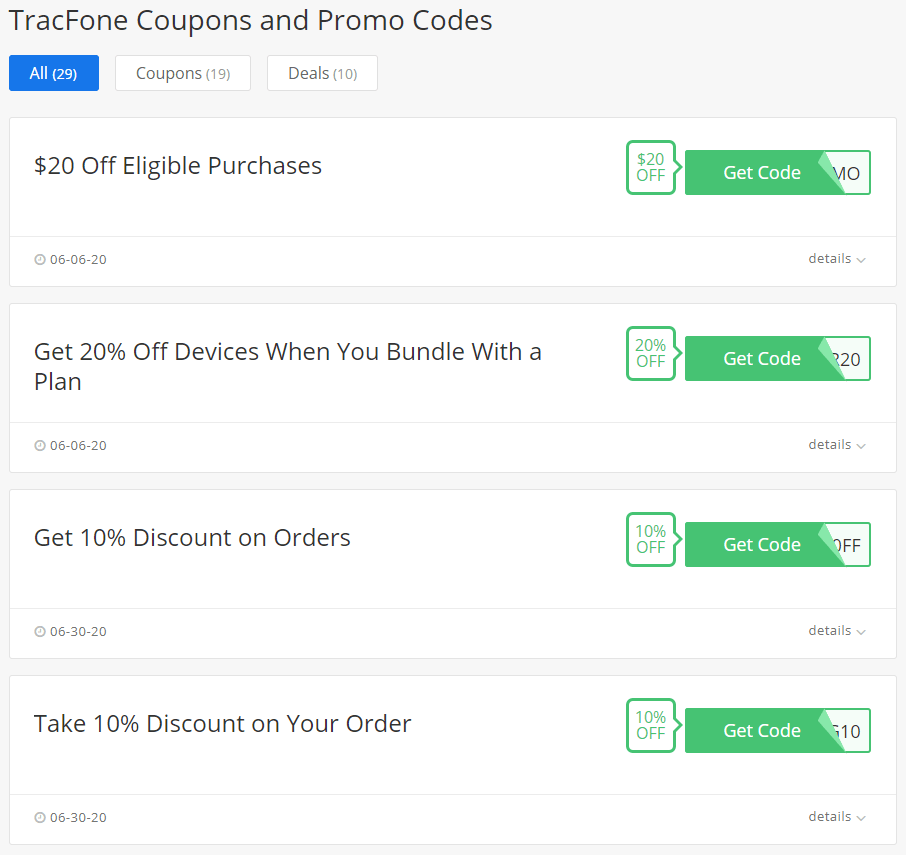The height and width of the screenshot is (855, 906).
Task: Get Code for 20% Off Devices bundle
Action: tap(778, 359)
